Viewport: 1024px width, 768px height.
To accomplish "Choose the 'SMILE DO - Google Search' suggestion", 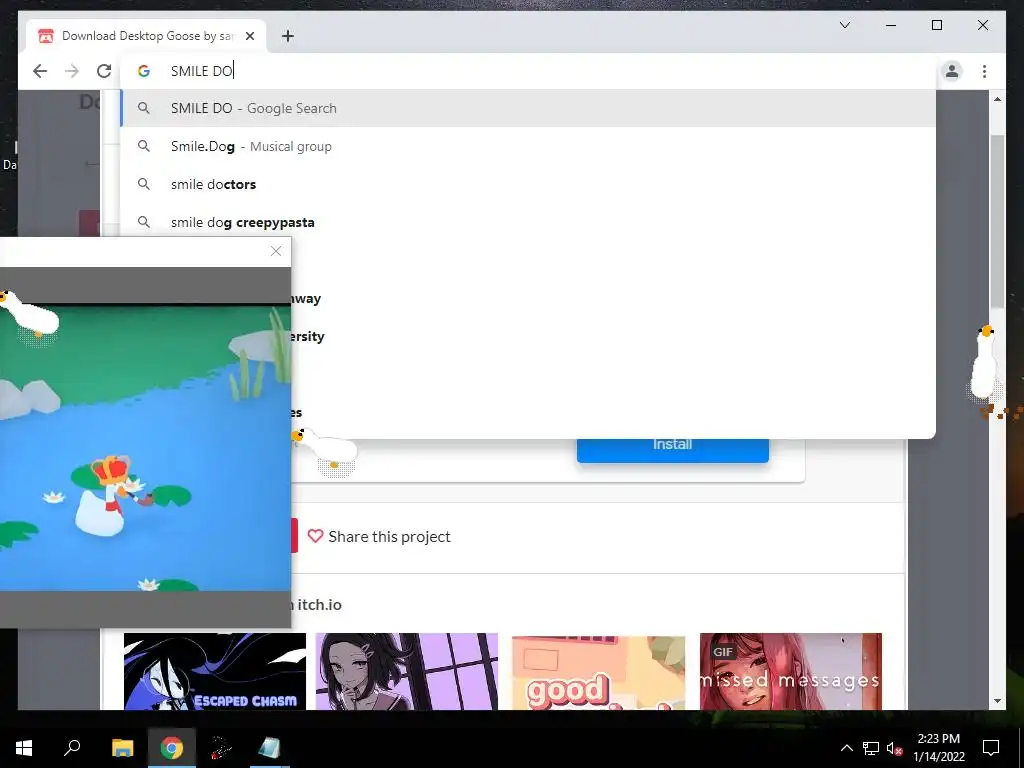I will coord(528,108).
